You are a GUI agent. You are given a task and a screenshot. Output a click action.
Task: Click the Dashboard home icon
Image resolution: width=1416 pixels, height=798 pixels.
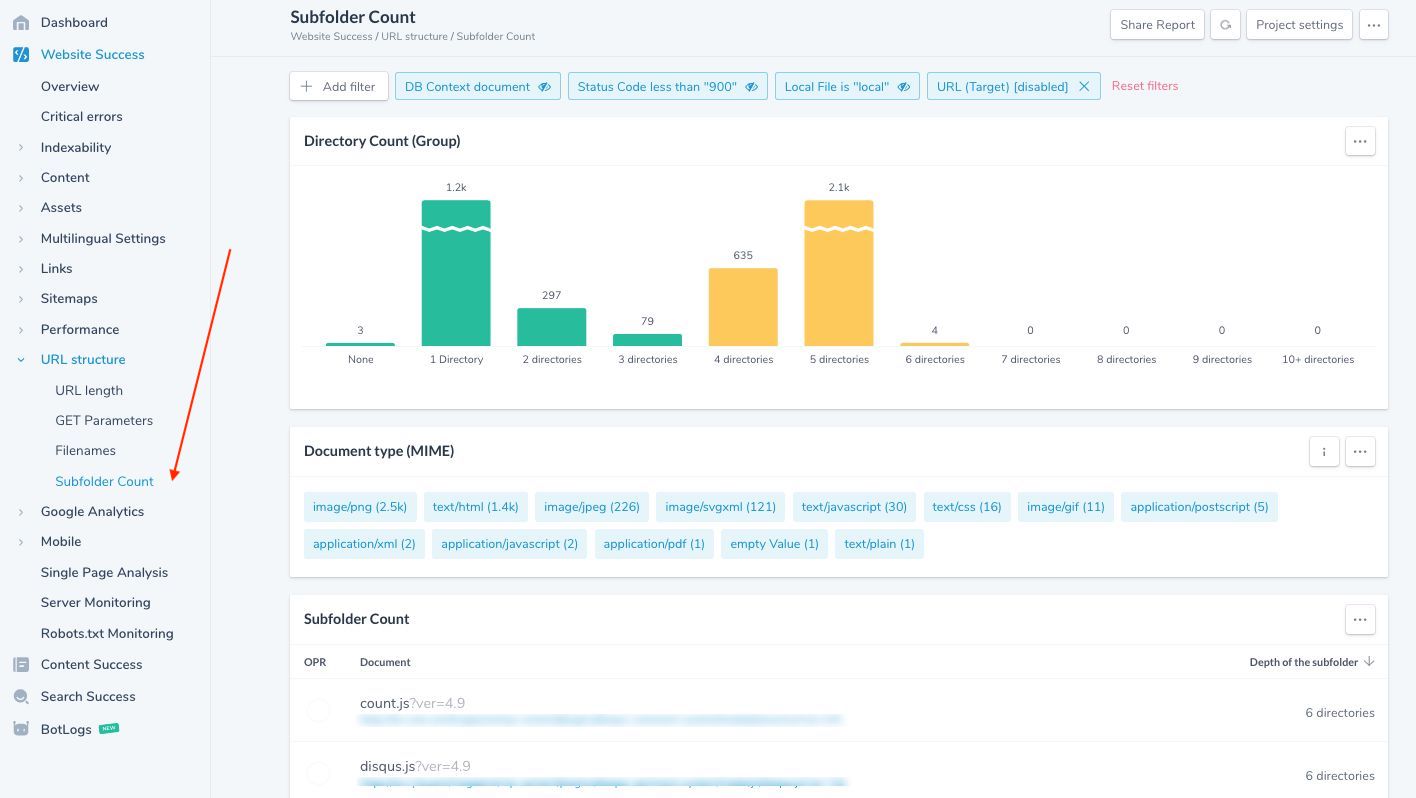click(19, 22)
